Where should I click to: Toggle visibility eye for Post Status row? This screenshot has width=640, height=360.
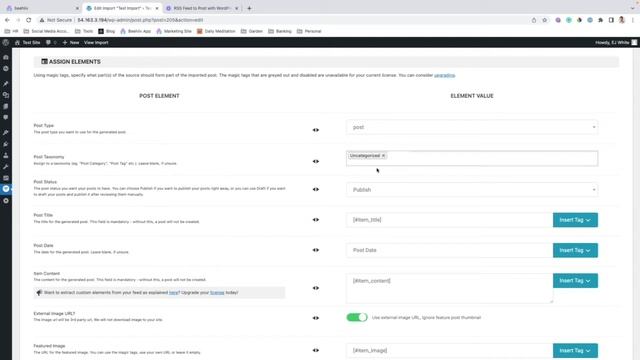[x=316, y=189]
